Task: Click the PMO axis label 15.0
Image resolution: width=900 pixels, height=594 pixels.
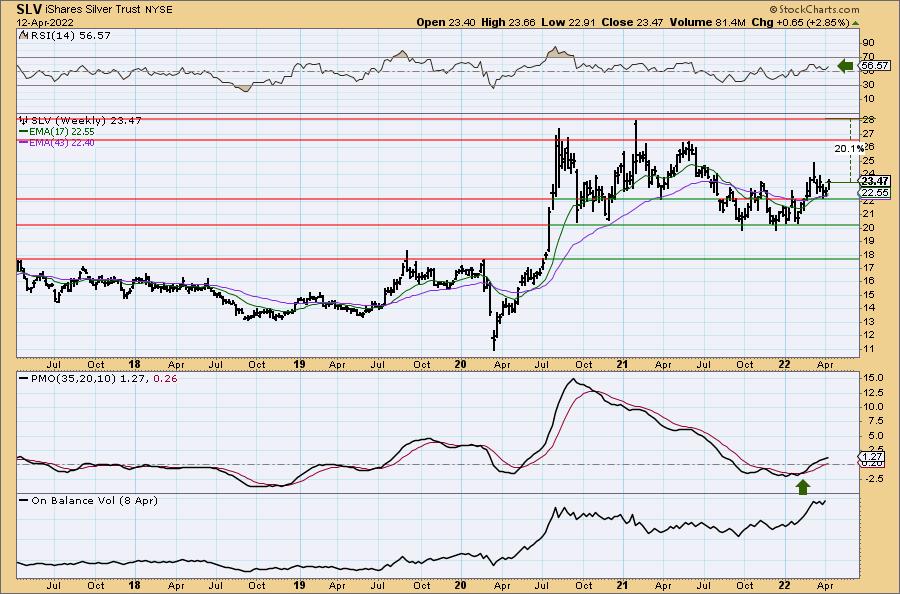Action: pyautogui.click(x=871, y=378)
